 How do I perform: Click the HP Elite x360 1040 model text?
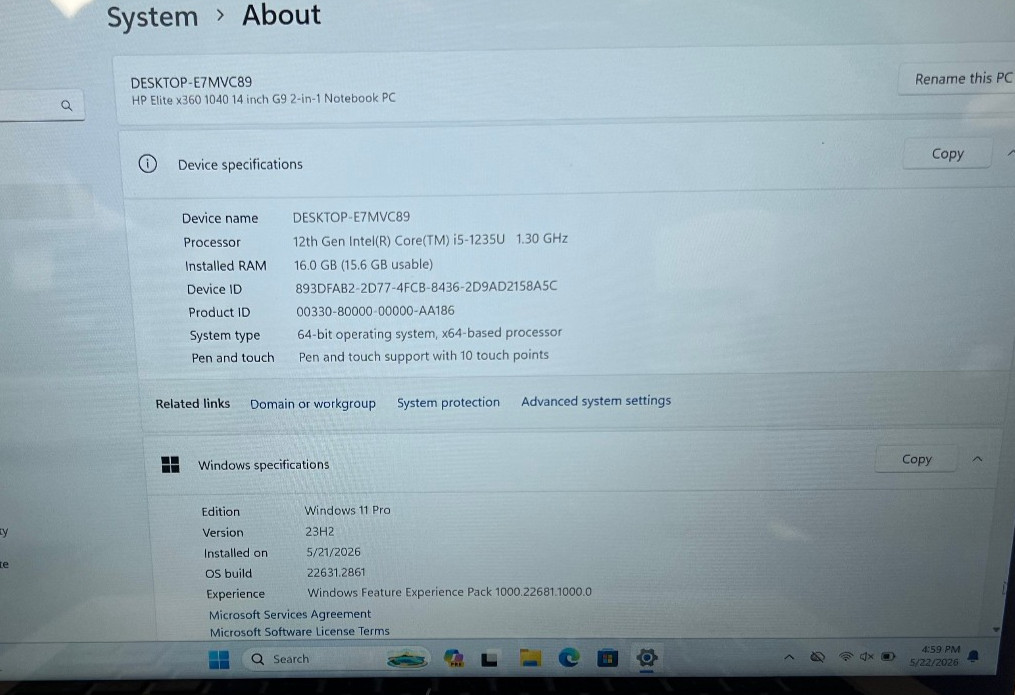[x=263, y=99]
